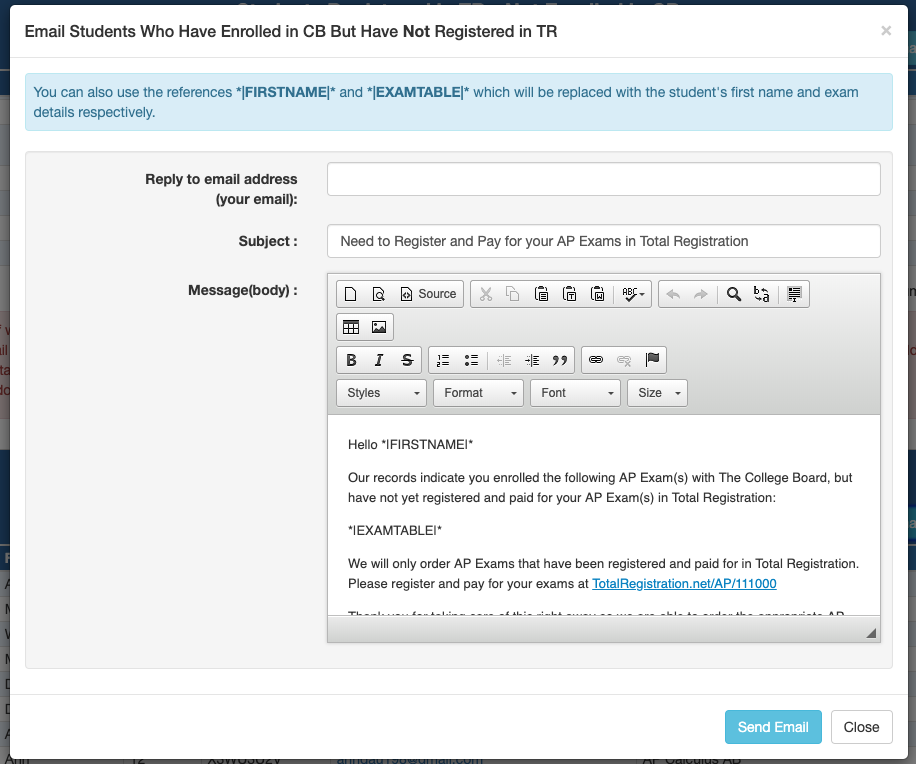Open the Font dropdown
916x764 pixels.
click(x=575, y=393)
